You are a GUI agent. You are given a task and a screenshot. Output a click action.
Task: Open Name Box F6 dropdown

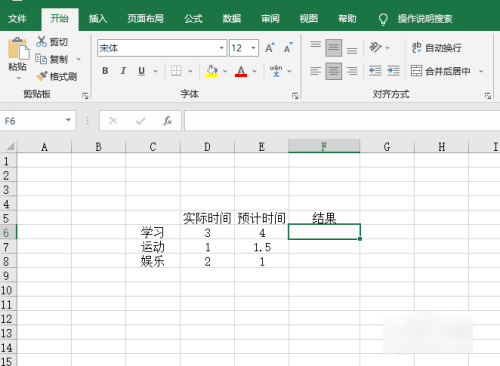click(68, 120)
